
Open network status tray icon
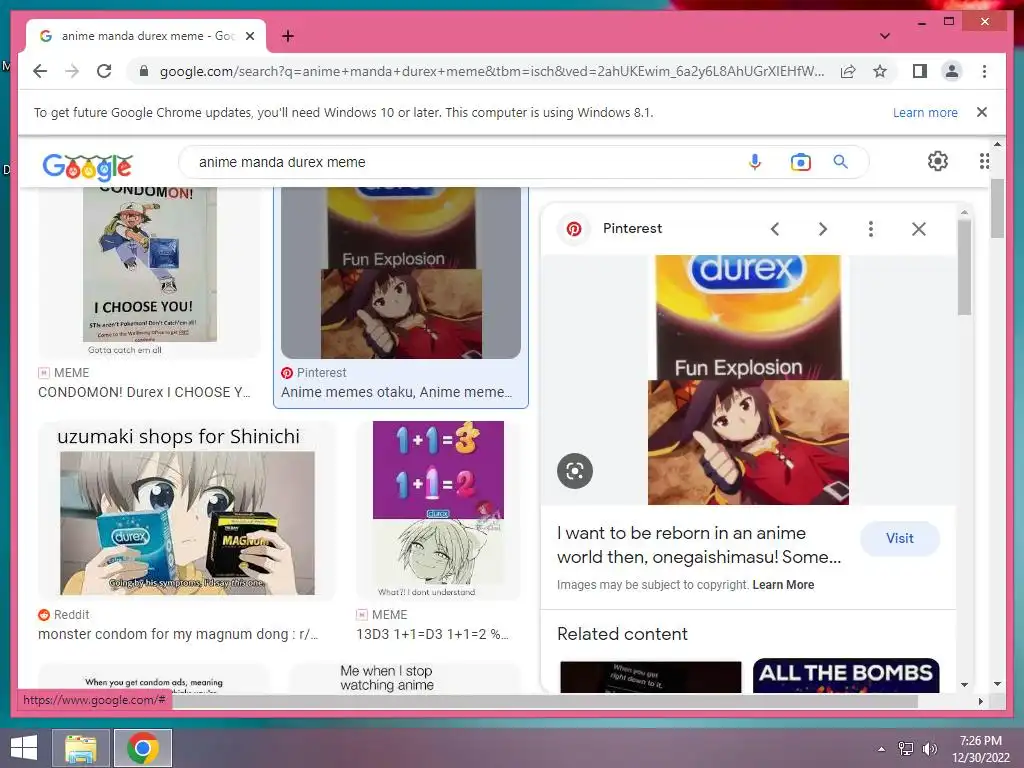(x=905, y=749)
